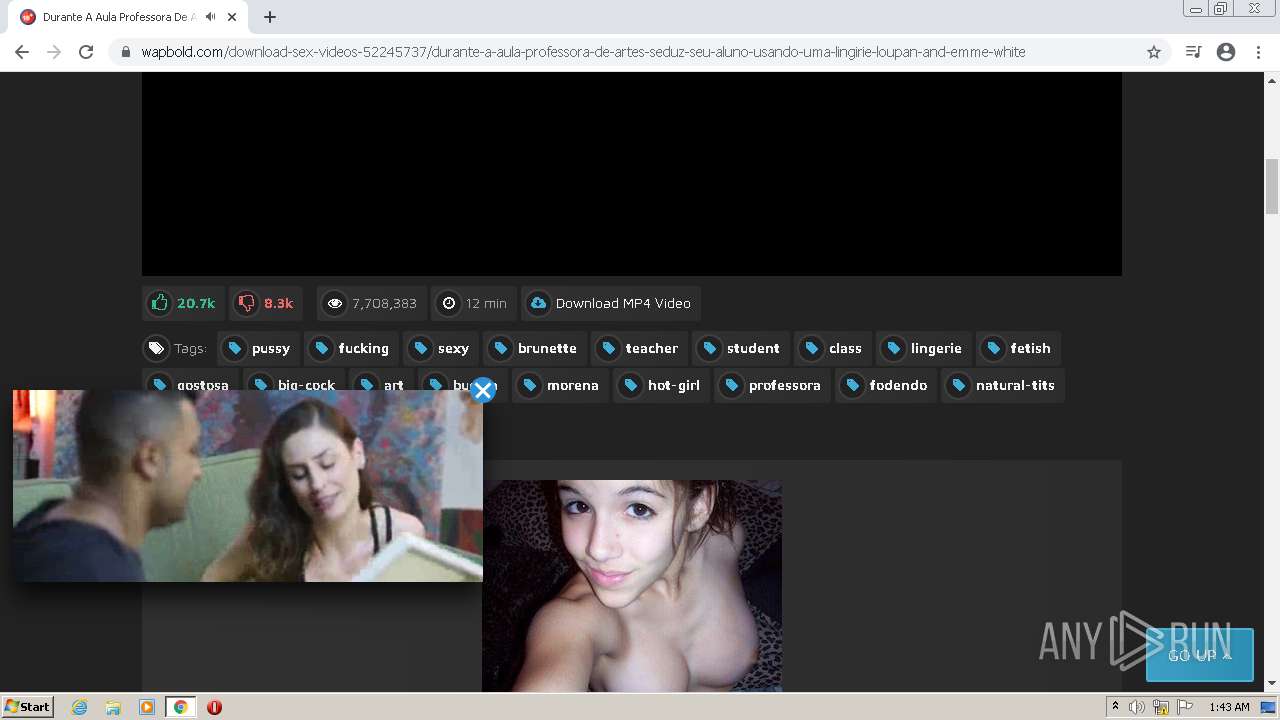Open the Windows Start menu
Image resolution: width=1280 pixels, height=720 pixels.
(28, 706)
